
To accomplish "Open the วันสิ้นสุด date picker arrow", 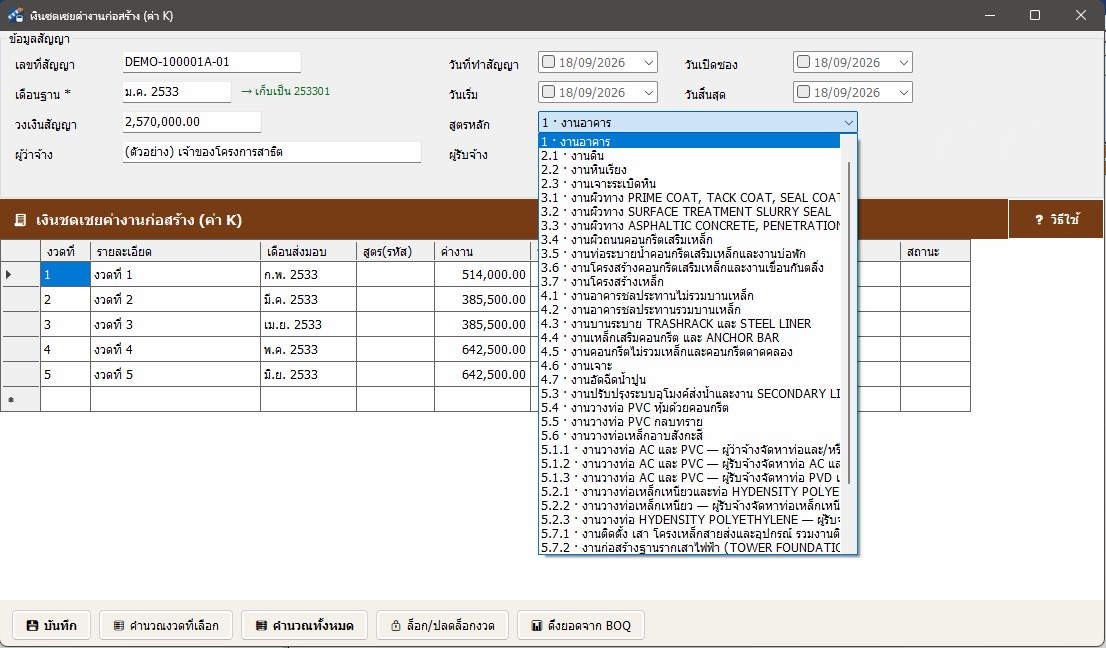I will [x=904, y=92].
